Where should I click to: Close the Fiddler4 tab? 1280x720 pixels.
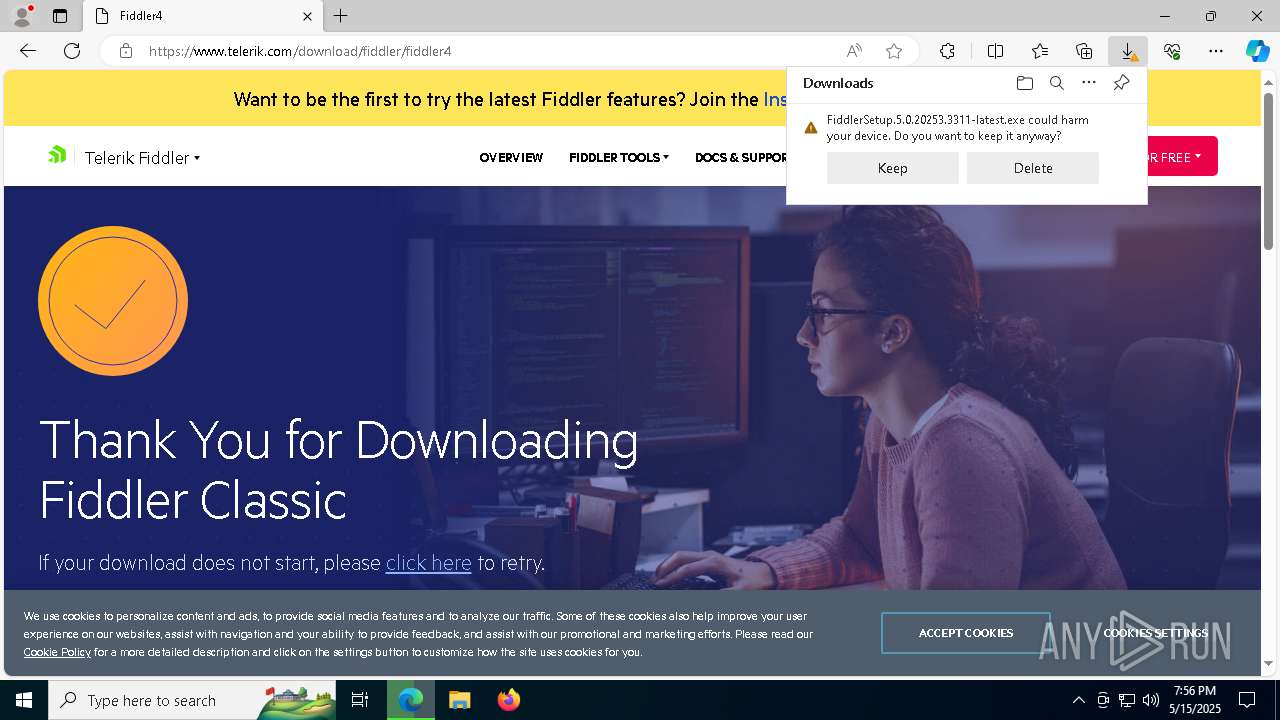307,16
